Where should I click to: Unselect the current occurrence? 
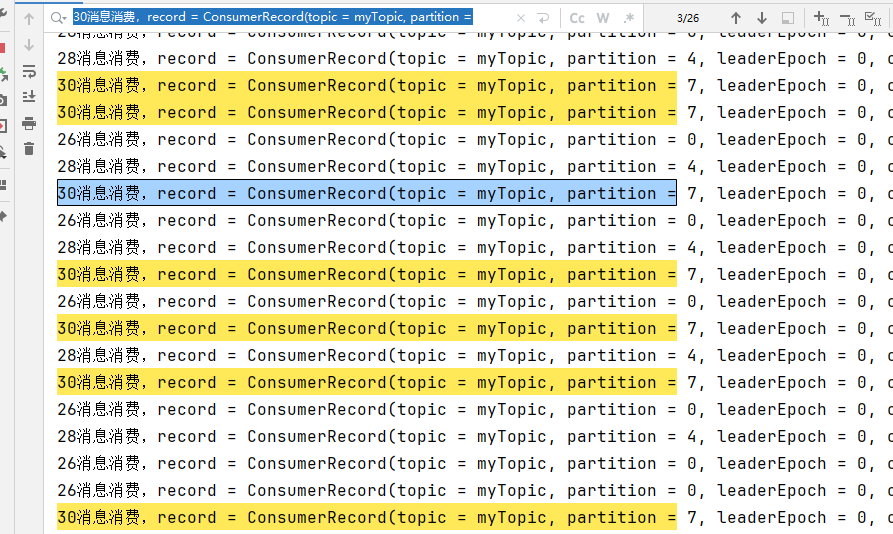click(847, 18)
